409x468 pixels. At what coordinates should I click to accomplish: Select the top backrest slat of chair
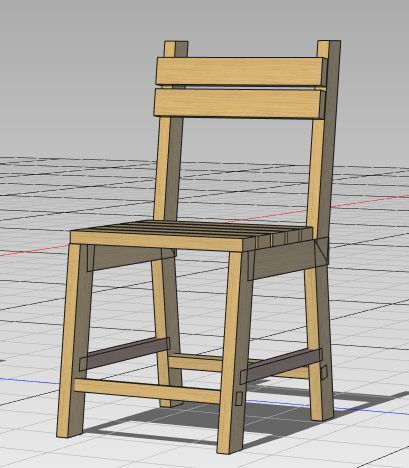coord(241,72)
